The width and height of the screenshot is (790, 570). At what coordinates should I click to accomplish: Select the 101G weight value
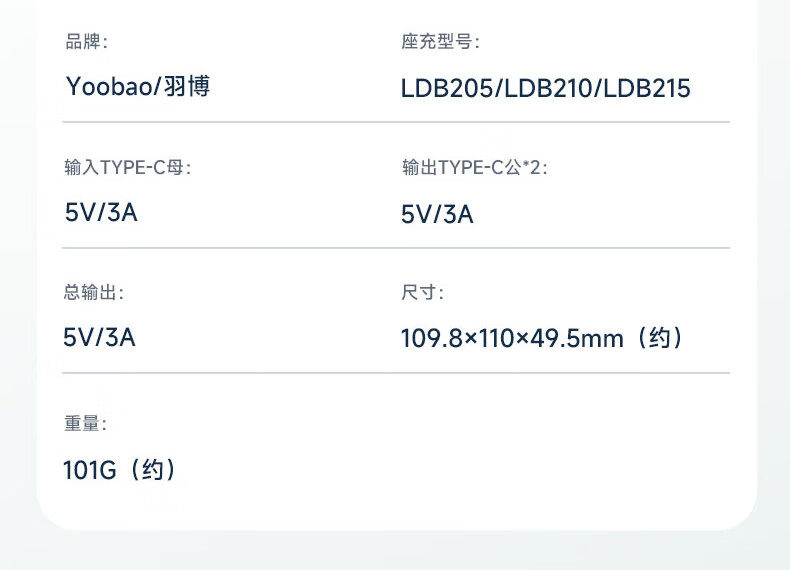[x=90, y=470]
